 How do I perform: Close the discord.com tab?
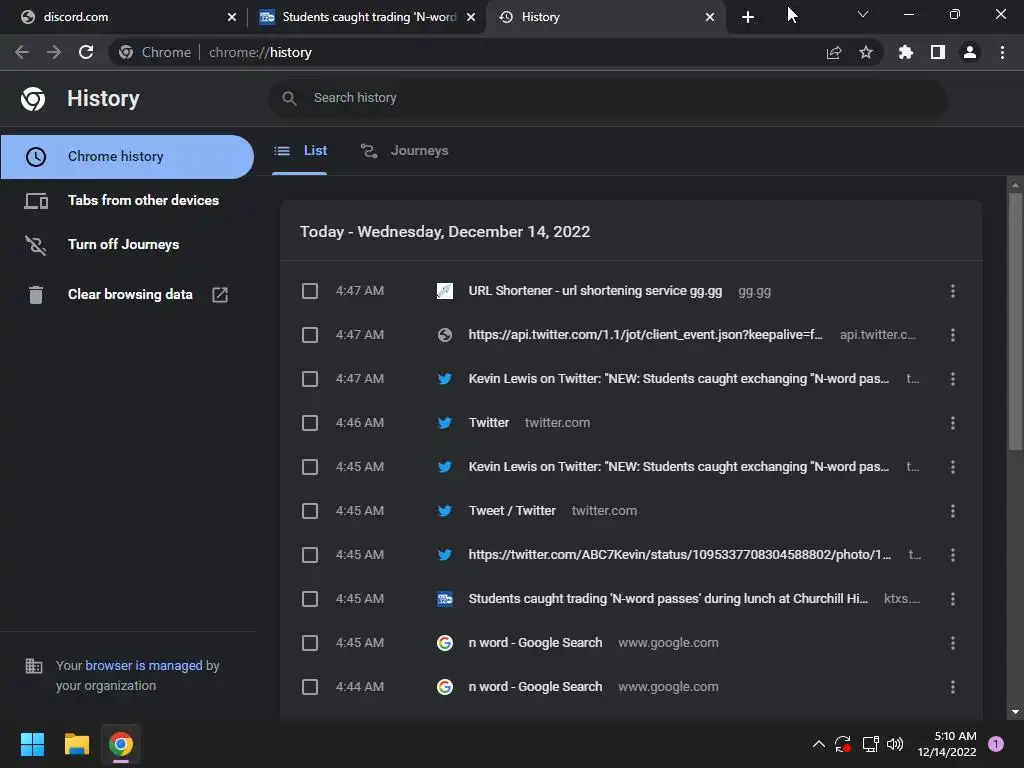click(231, 17)
